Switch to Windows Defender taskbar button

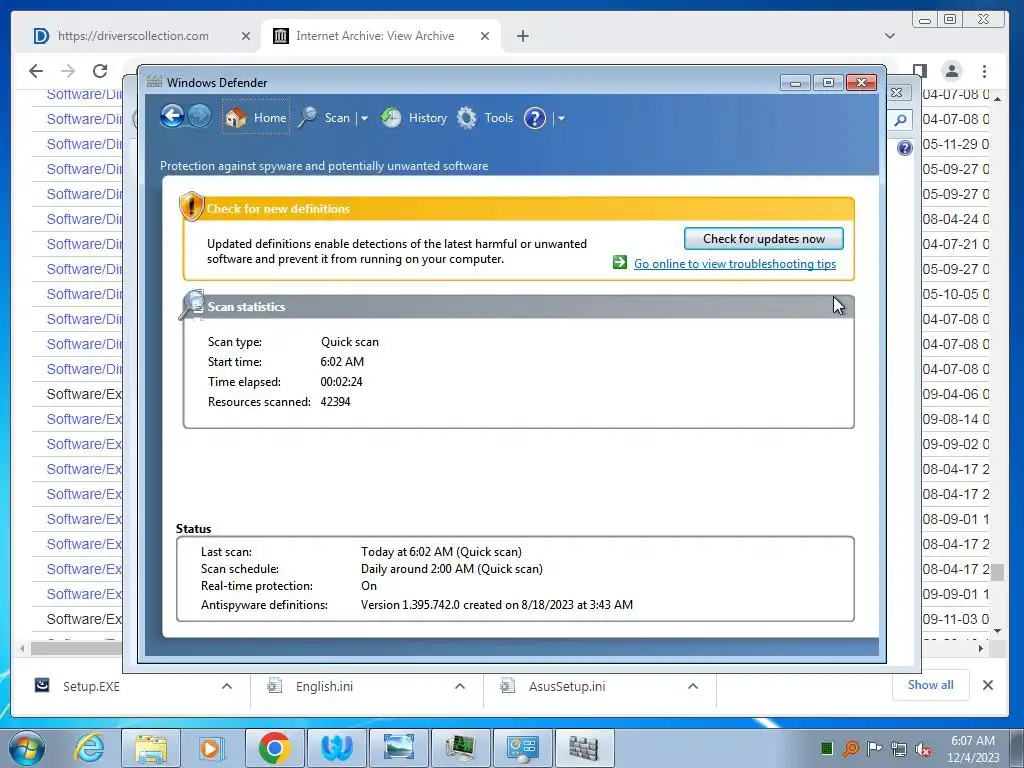tap(584, 748)
